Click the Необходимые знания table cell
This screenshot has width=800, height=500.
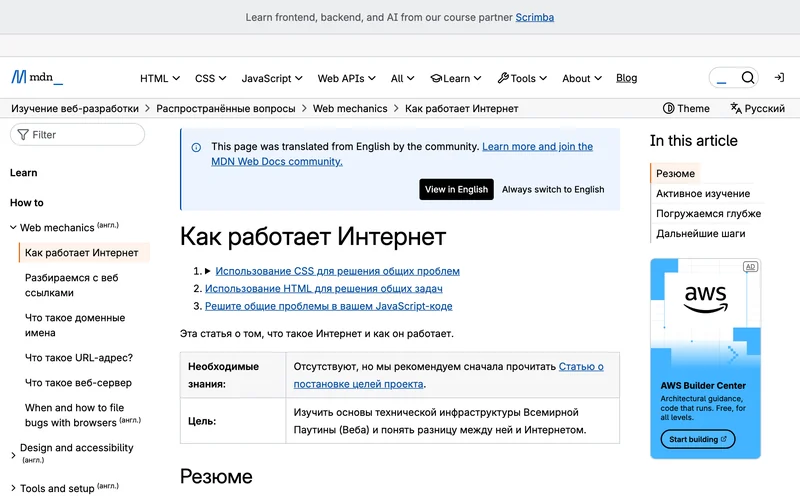pyautogui.click(x=233, y=375)
